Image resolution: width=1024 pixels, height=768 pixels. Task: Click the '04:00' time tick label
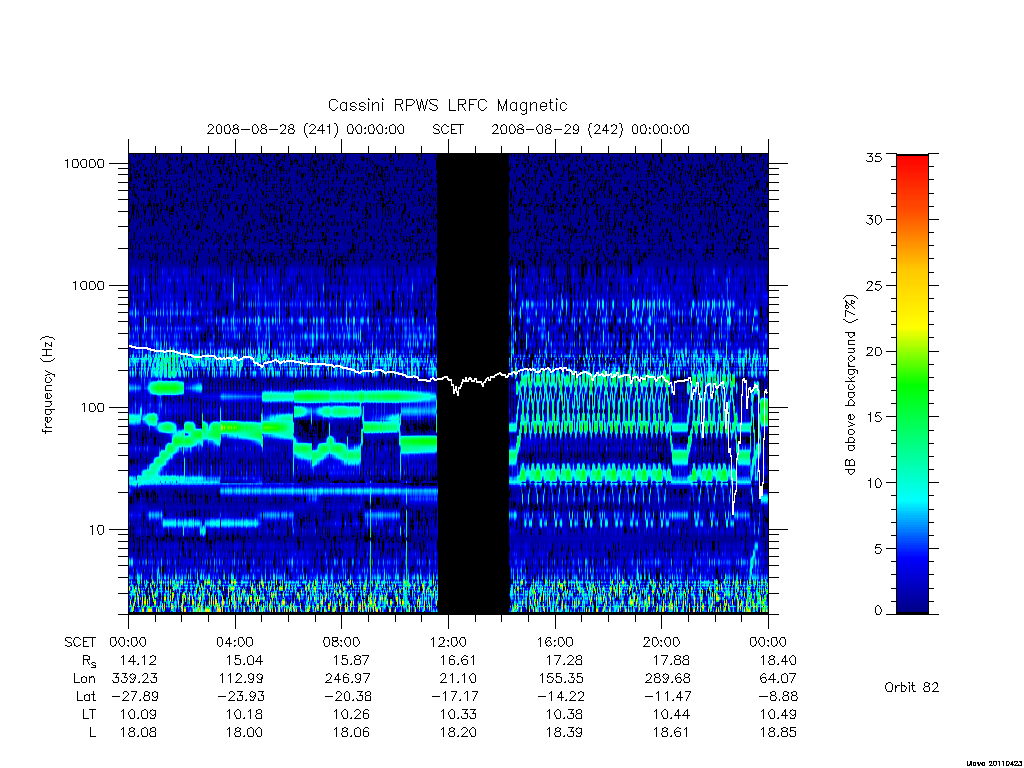pyautogui.click(x=234, y=642)
